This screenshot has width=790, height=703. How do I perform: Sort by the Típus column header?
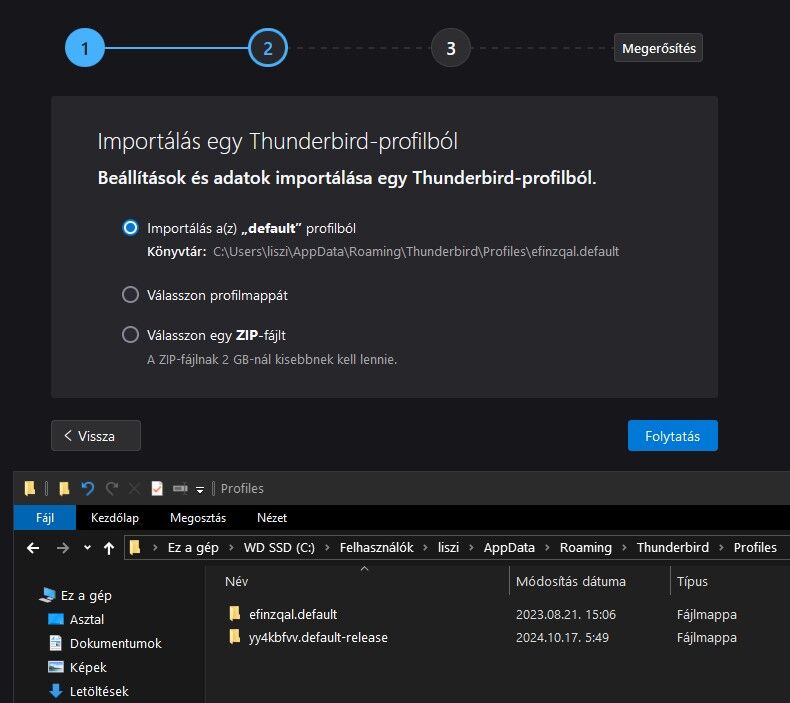click(692, 582)
